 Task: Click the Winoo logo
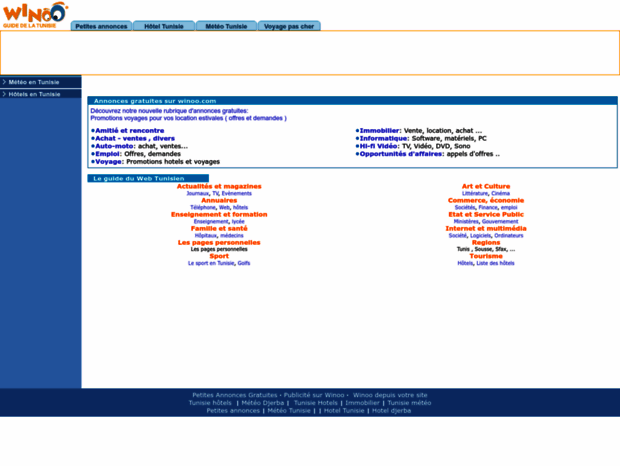point(35,15)
